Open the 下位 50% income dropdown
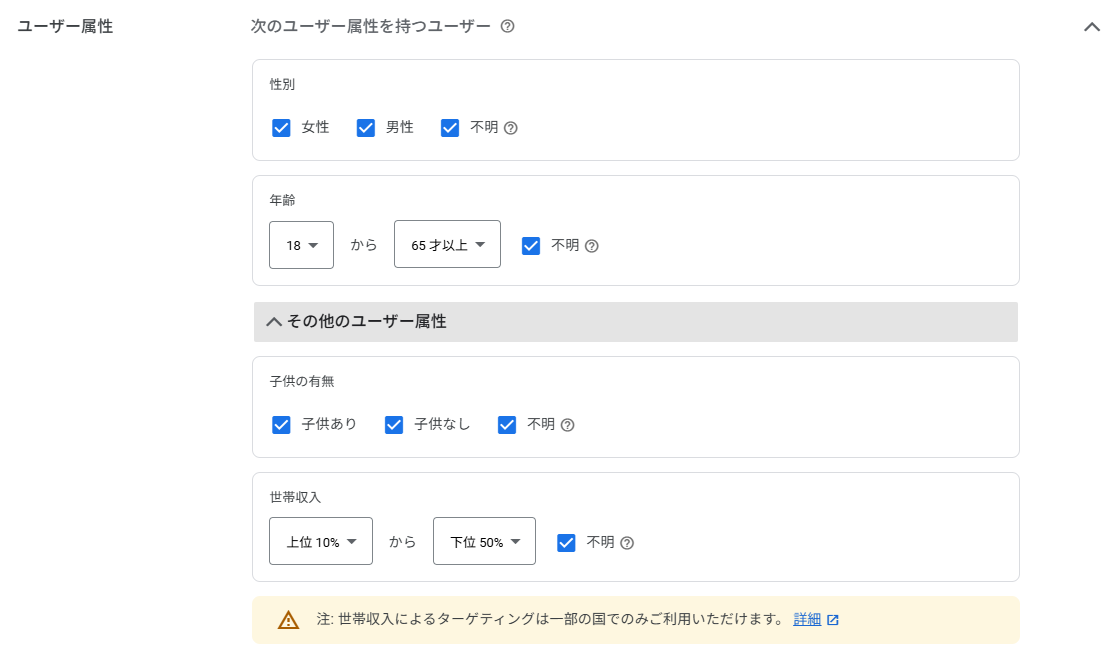 click(x=484, y=542)
